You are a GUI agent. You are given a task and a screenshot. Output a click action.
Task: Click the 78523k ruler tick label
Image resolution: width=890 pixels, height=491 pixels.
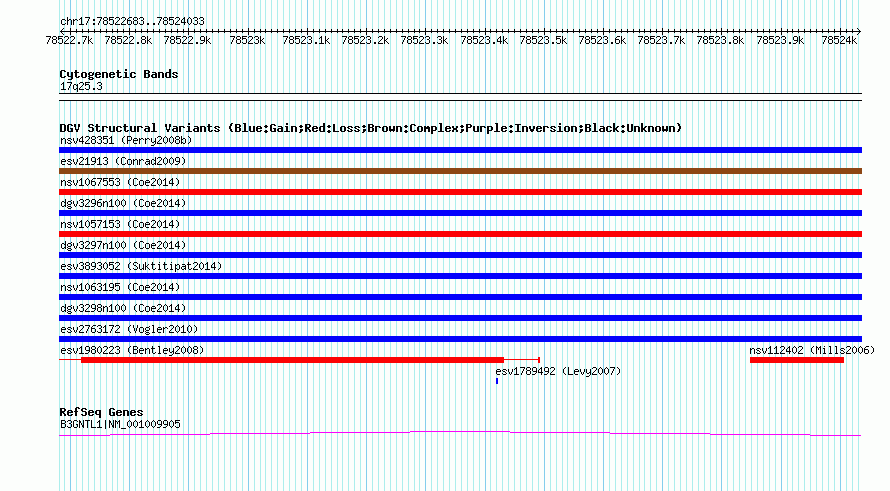click(x=247, y=40)
